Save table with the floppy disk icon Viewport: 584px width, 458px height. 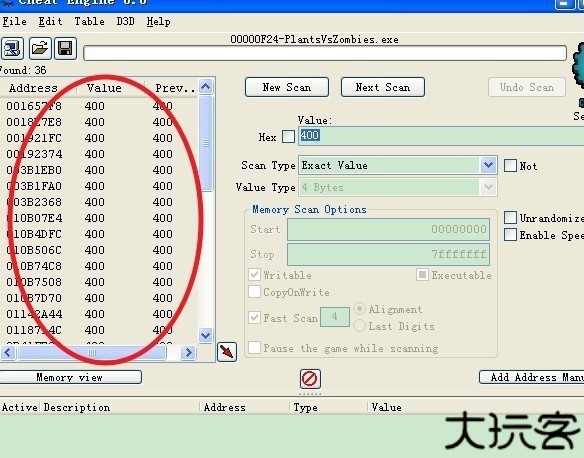66,48
